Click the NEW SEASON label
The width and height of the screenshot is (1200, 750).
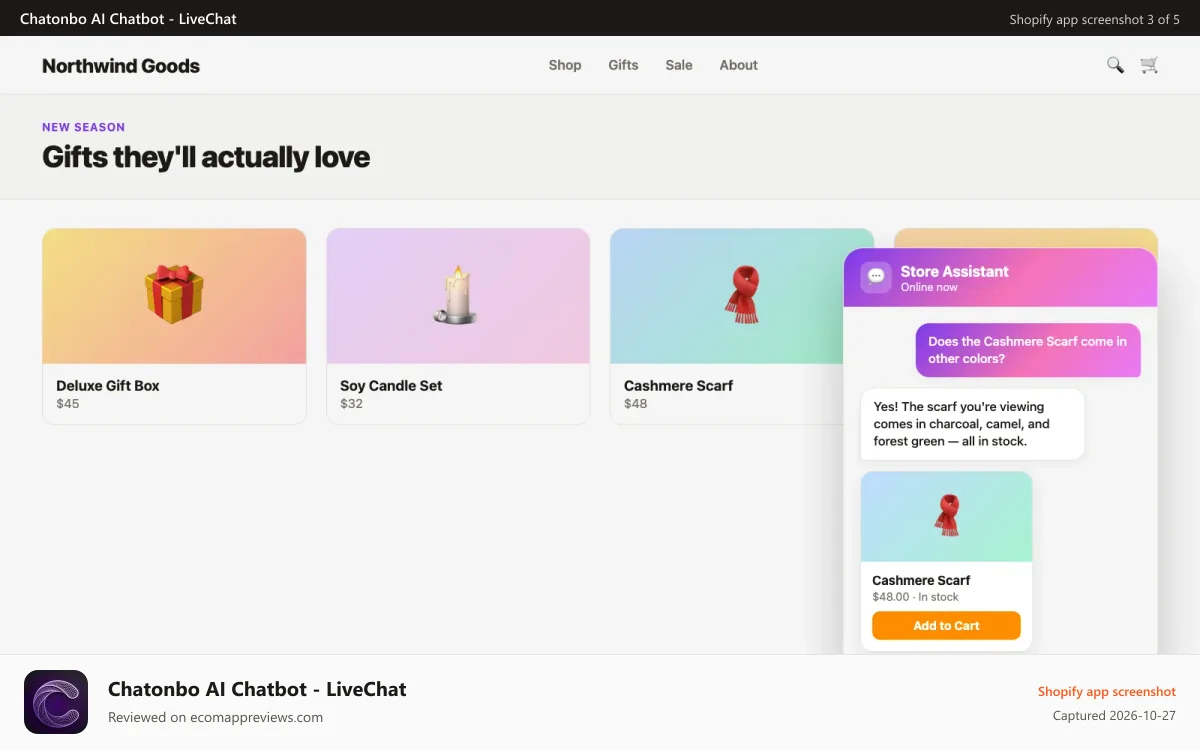(84, 127)
